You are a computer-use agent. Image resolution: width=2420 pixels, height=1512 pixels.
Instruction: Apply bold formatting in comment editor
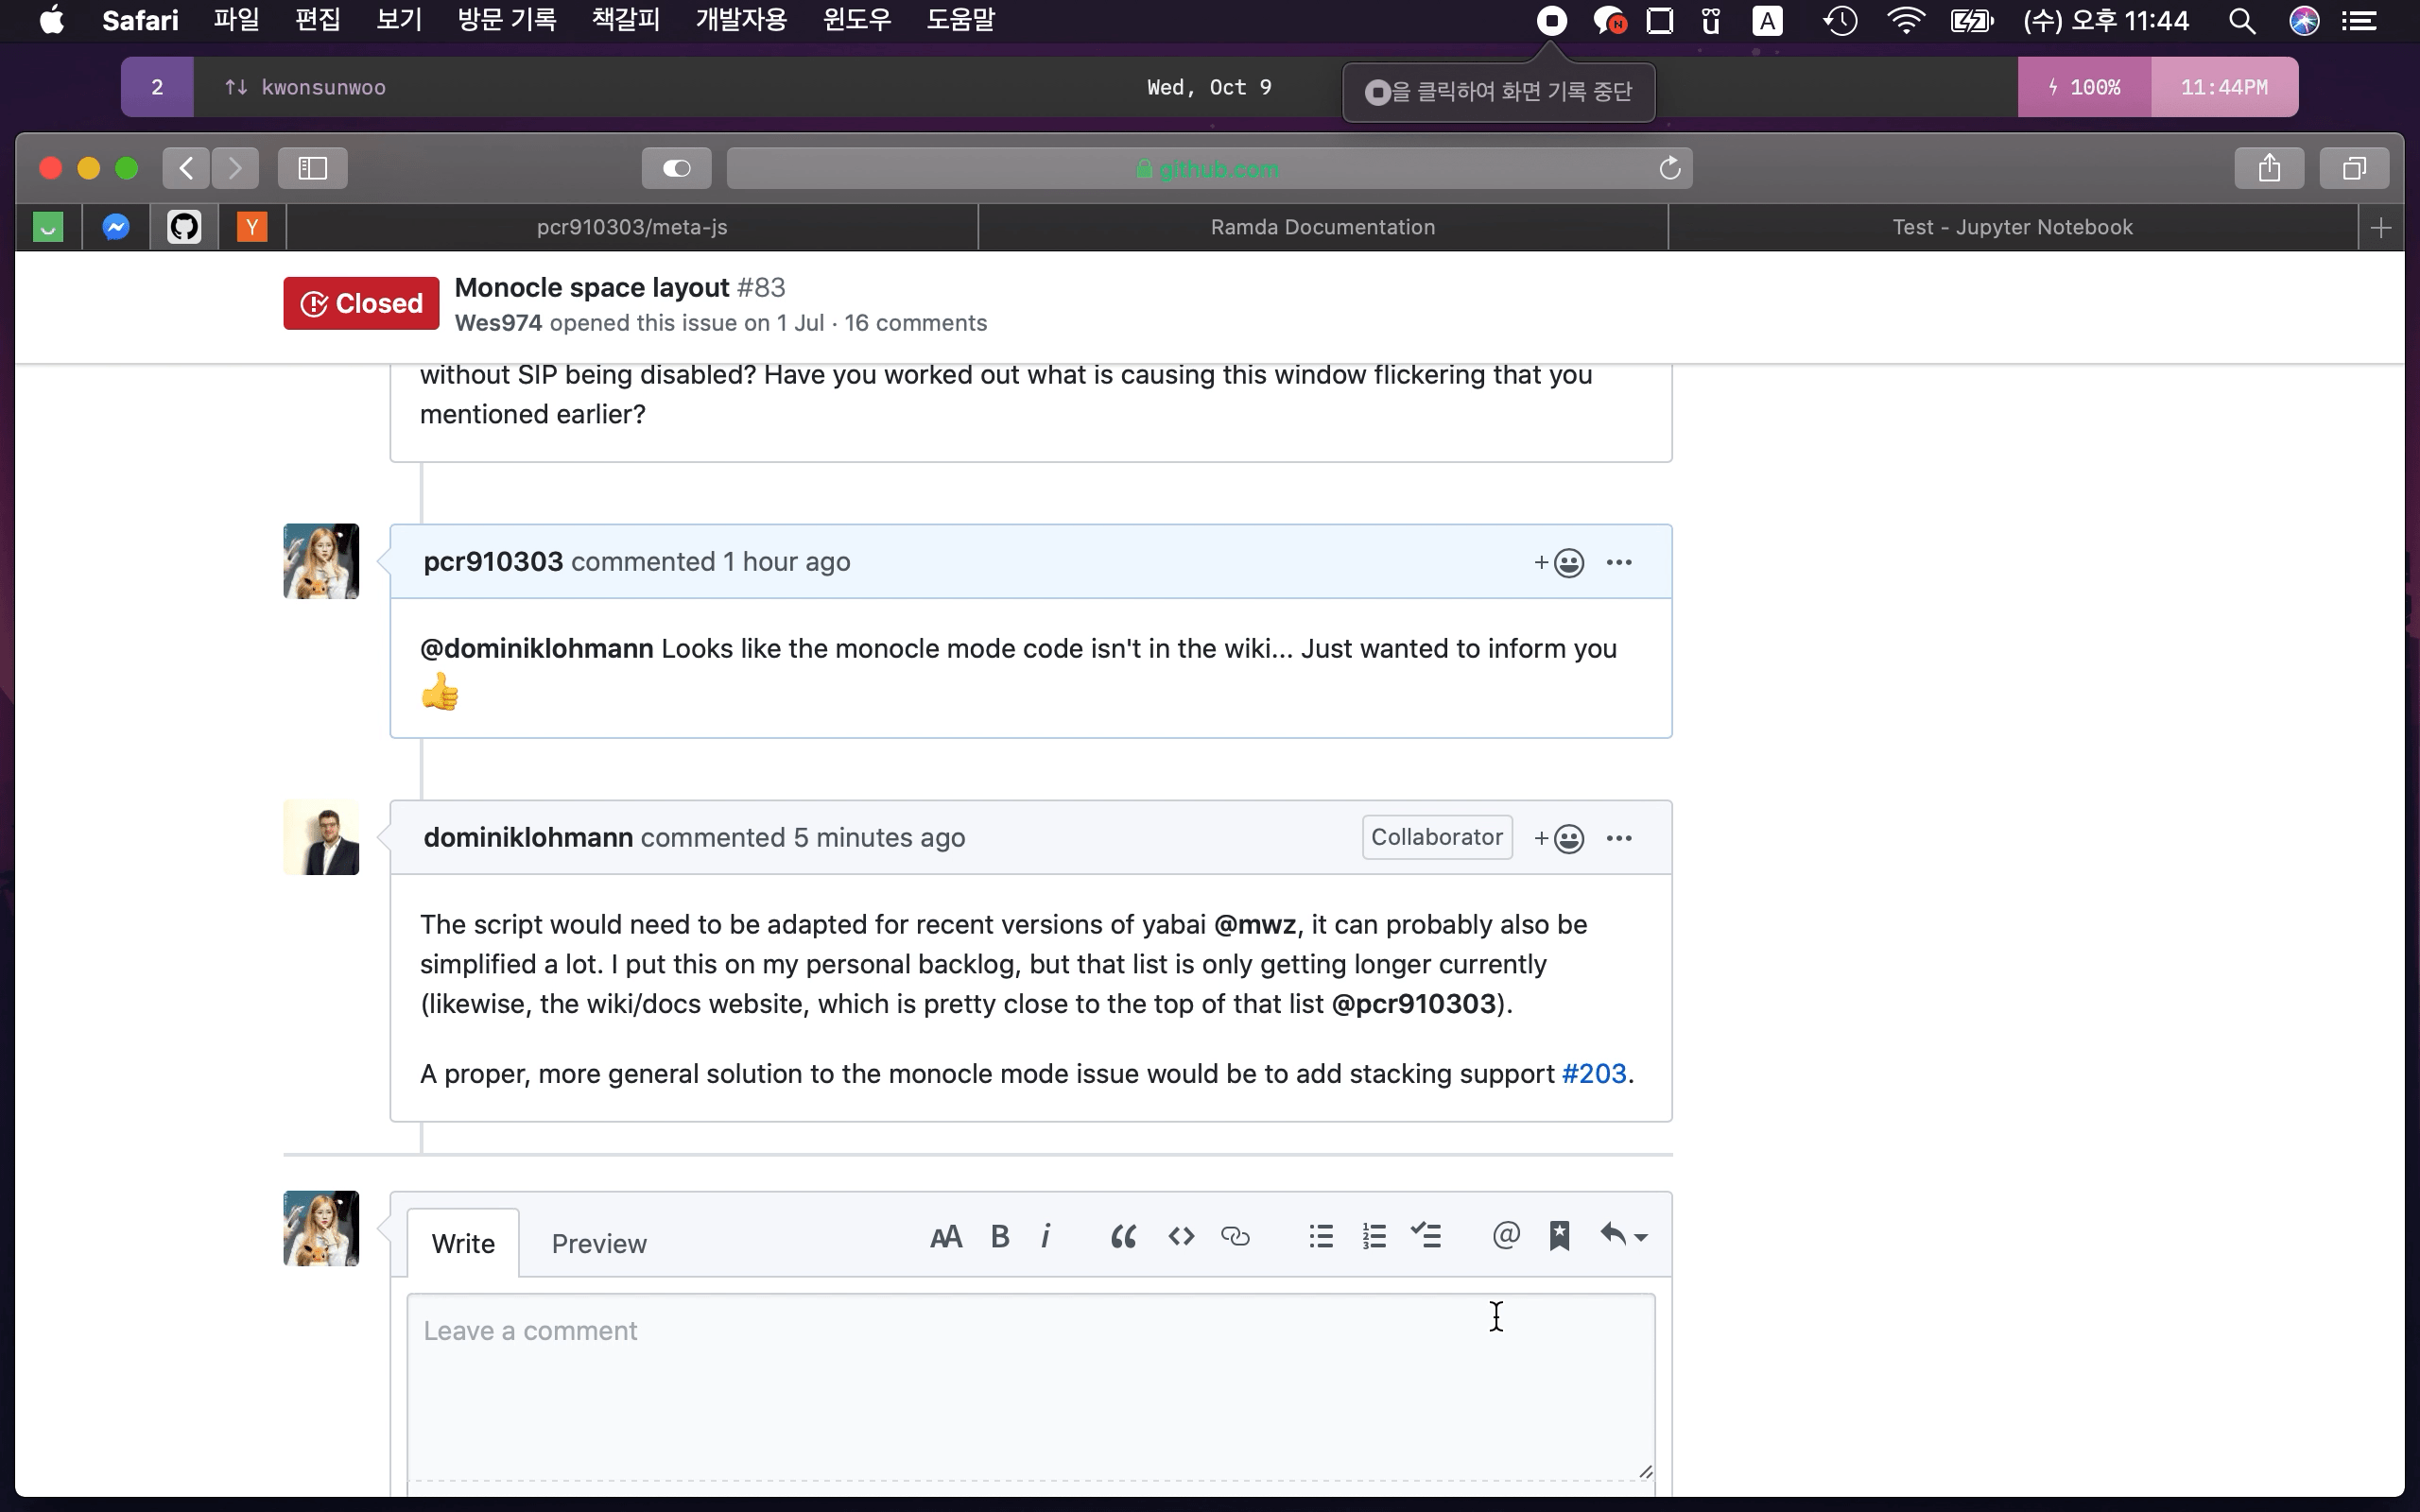click(x=999, y=1237)
